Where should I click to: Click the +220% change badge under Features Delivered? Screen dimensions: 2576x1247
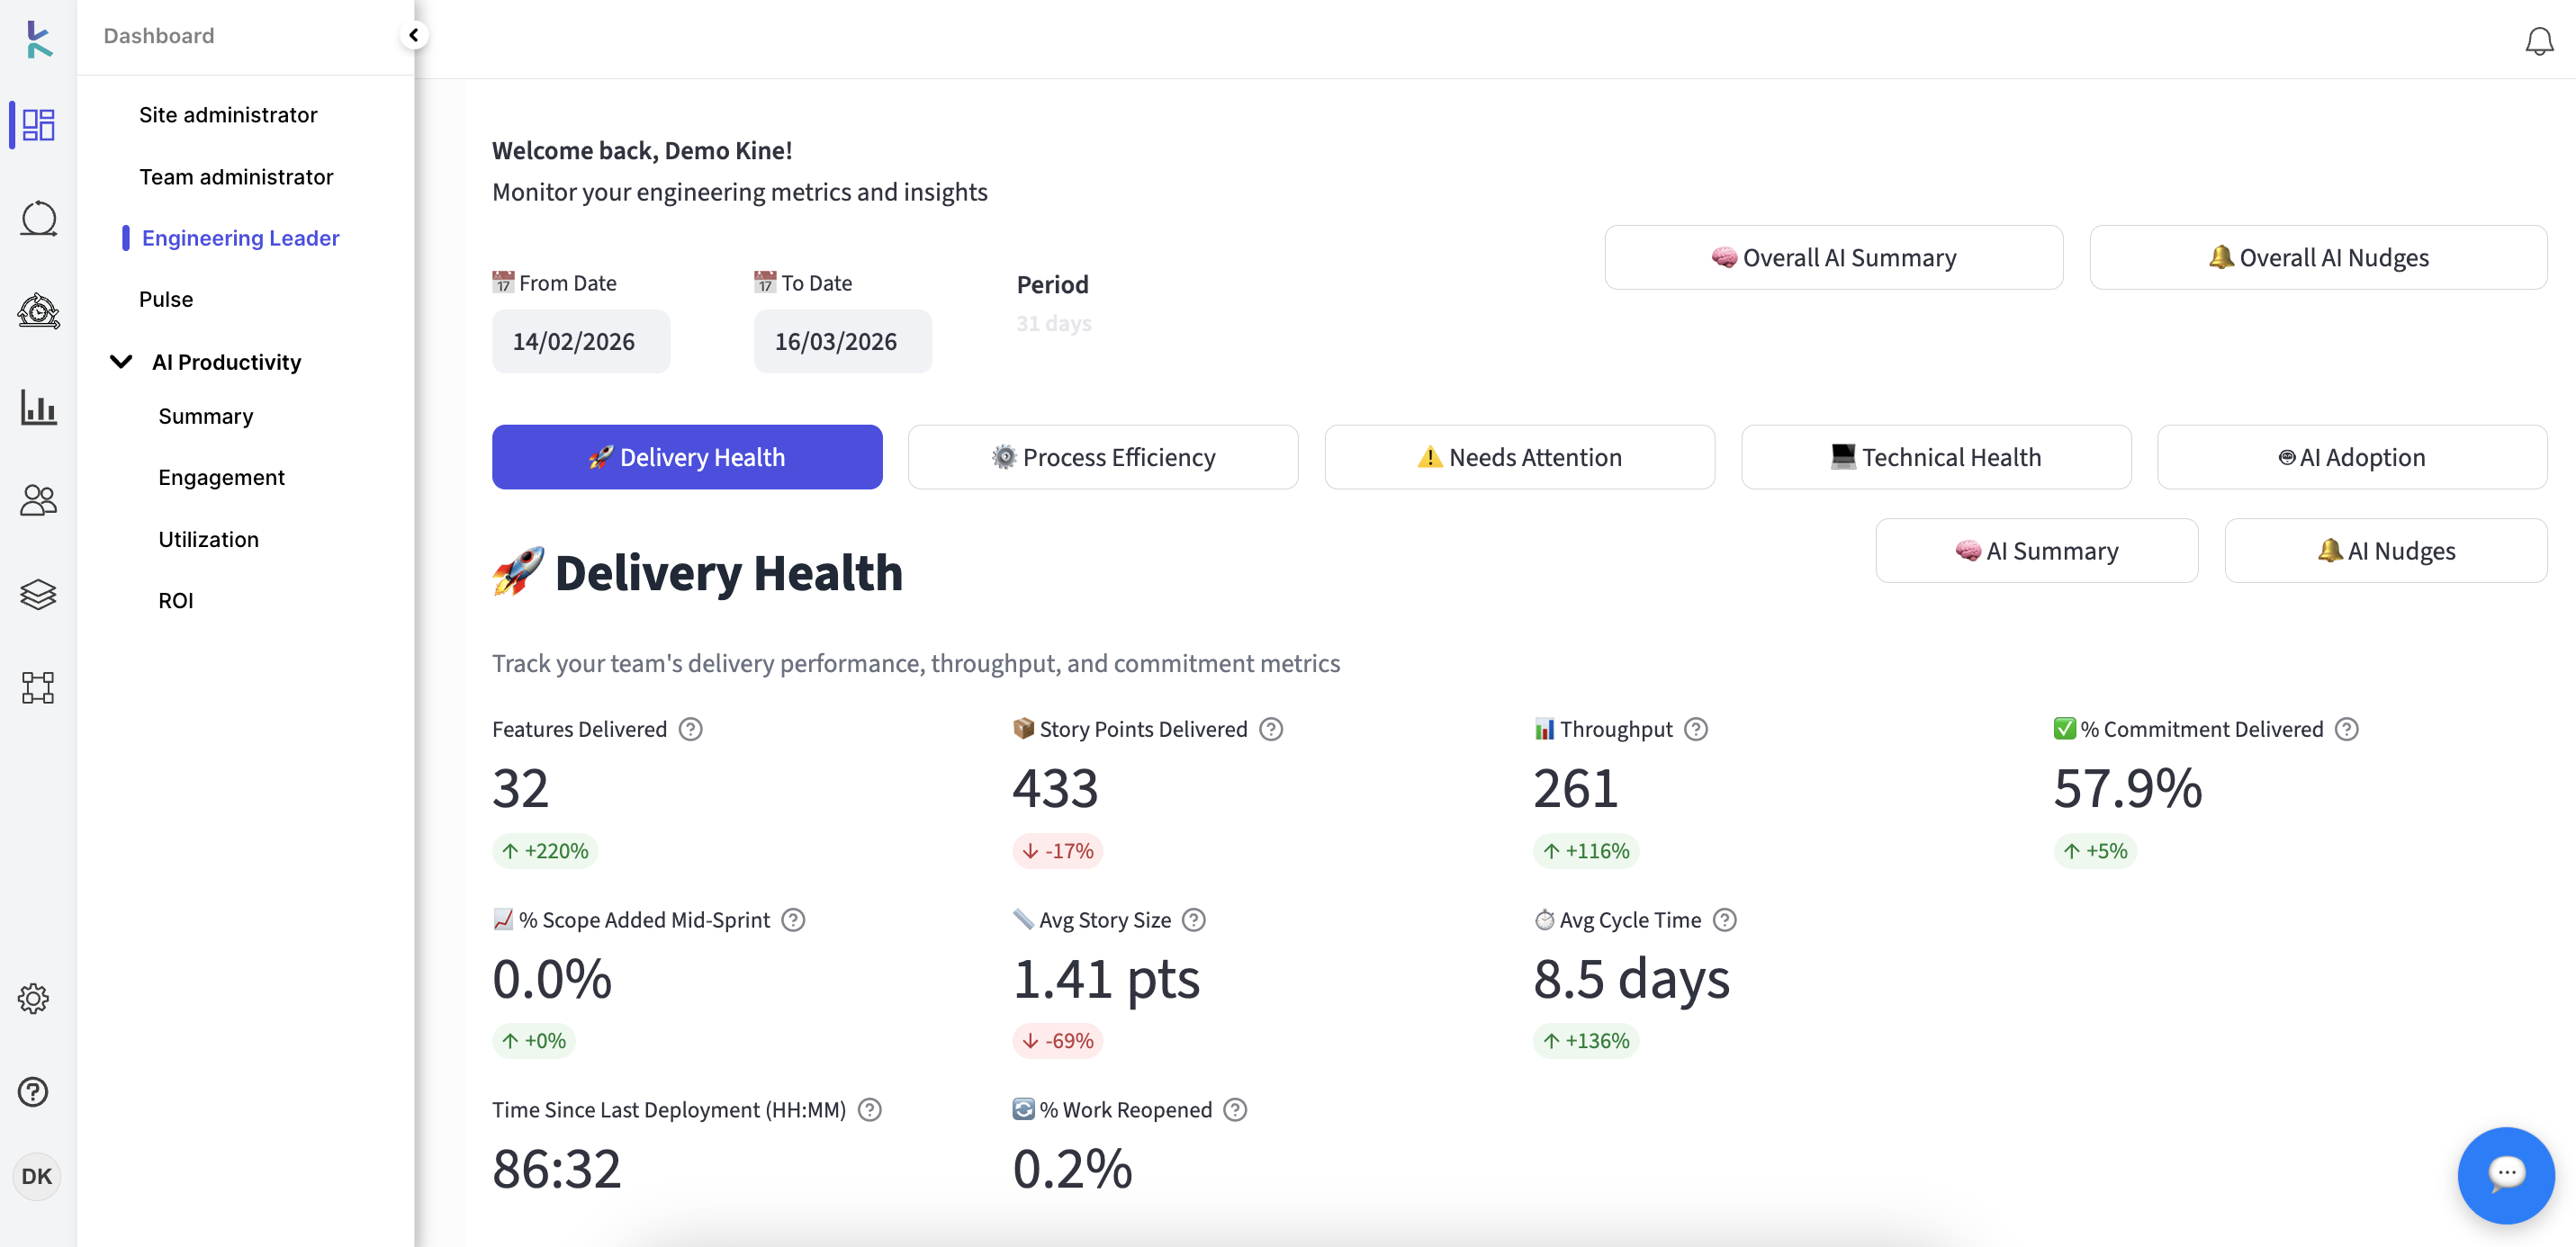point(545,851)
